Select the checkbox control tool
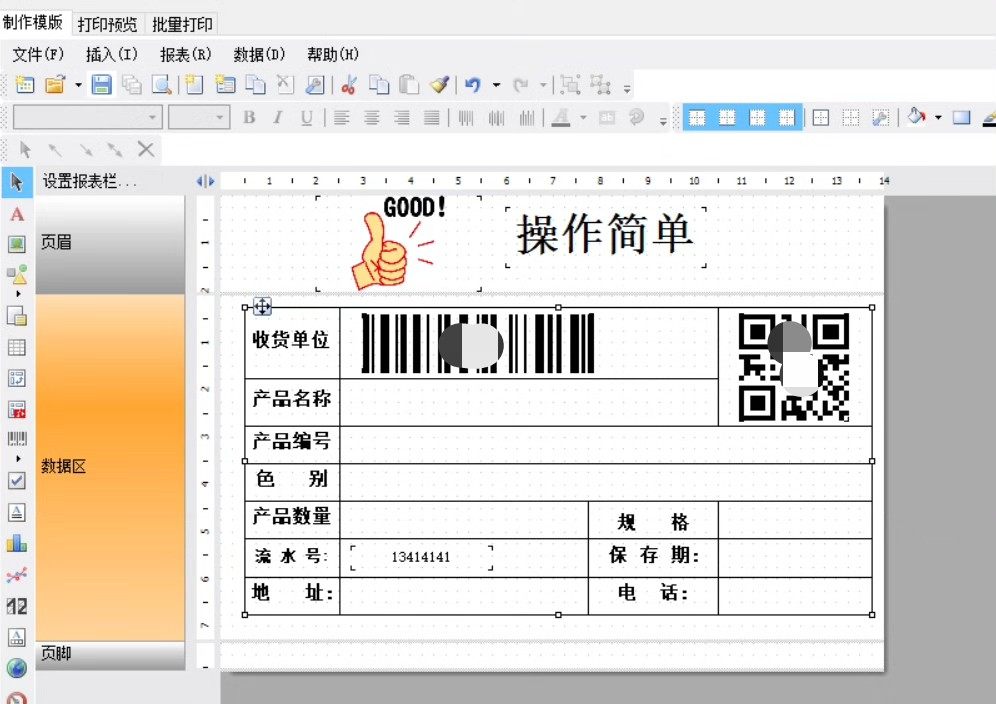The width and height of the screenshot is (996, 704). [x=17, y=480]
